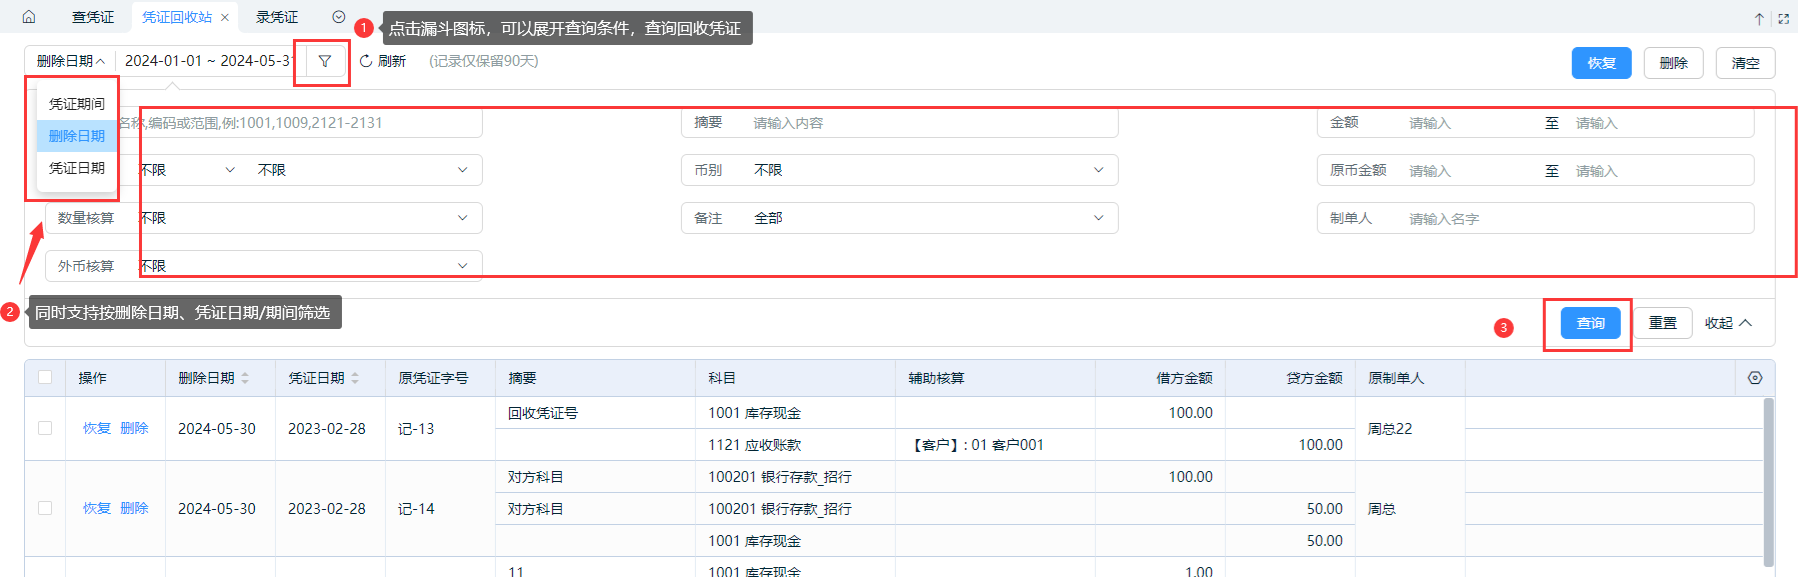Screen dimensions: 1798x577
Task: Click the 周总22 creator cell
Action: click(1410, 429)
